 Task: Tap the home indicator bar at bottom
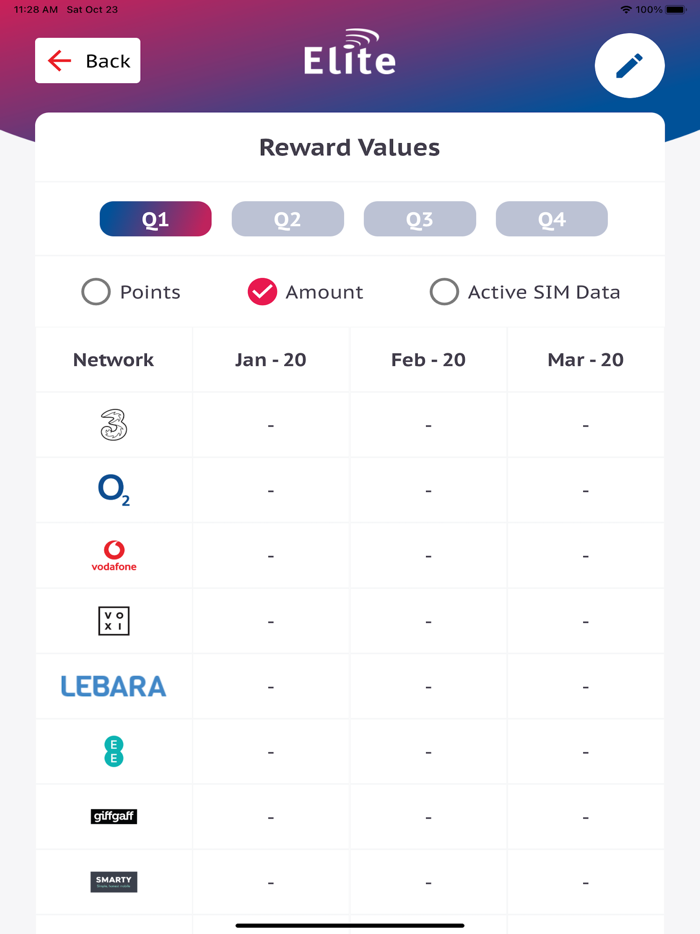point(349,924)
